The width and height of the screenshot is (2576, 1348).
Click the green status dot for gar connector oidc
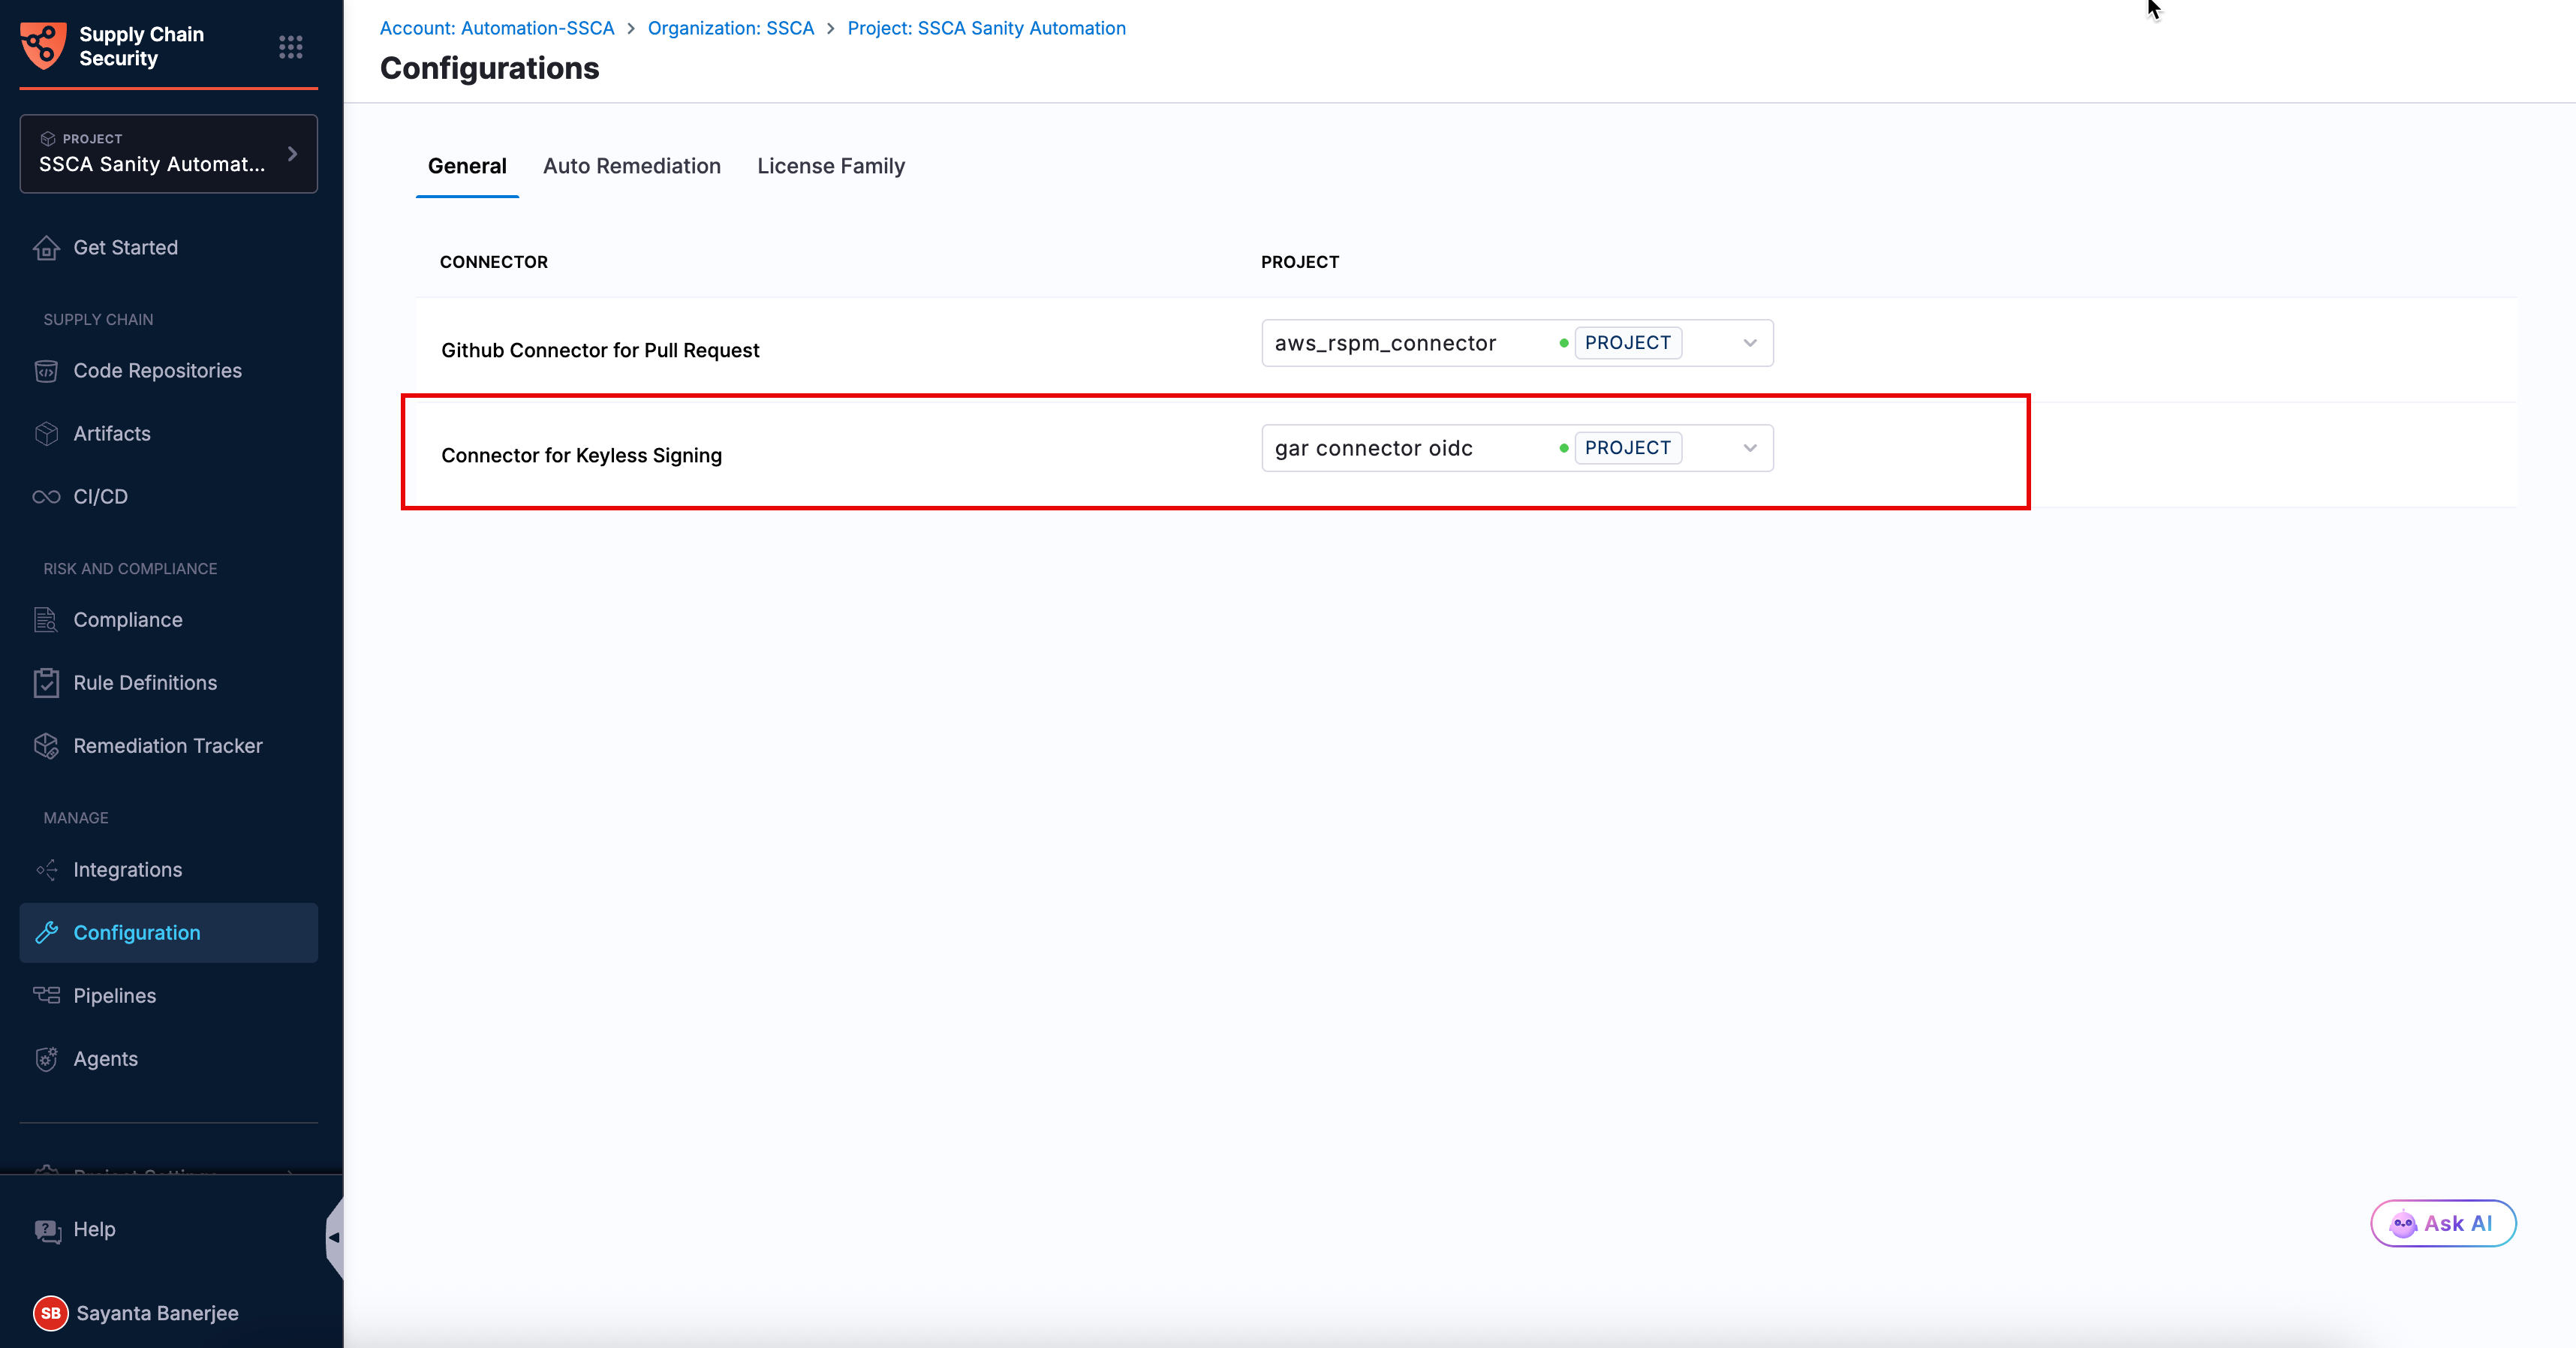(x=1564, y=448)
